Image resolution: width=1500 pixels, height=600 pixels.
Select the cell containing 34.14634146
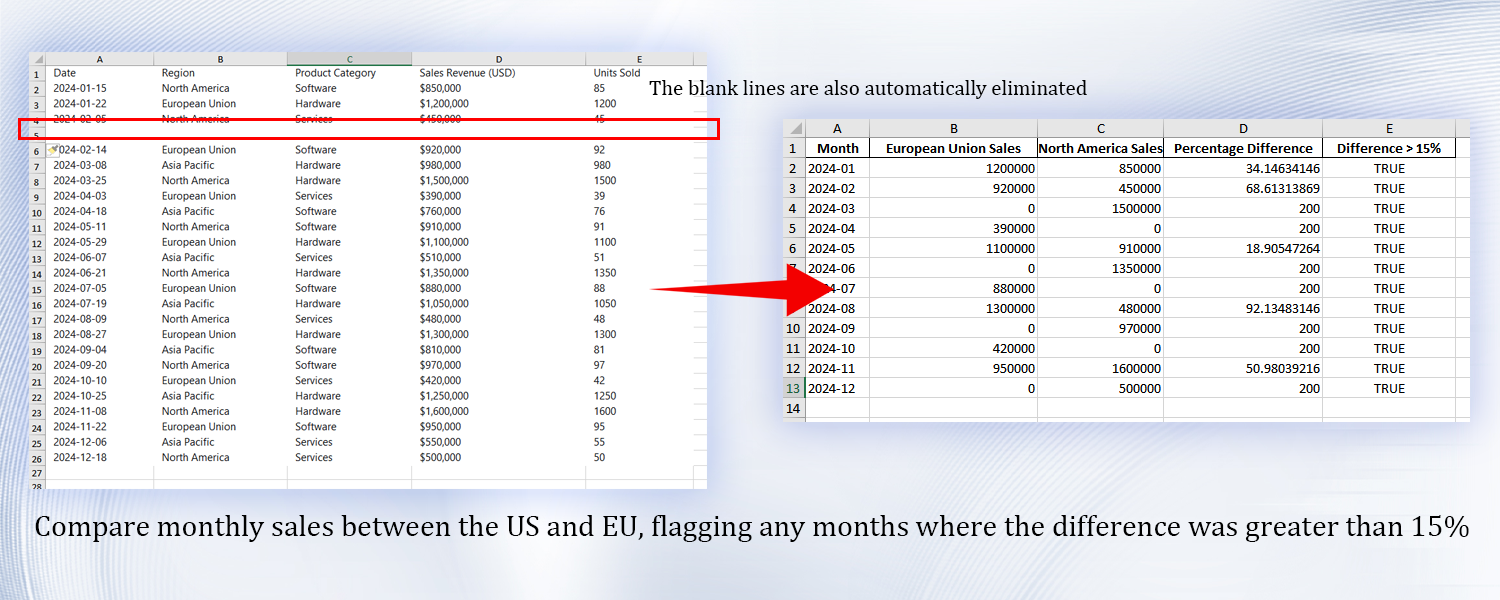pyautogui.click(x=1242, y=168)
